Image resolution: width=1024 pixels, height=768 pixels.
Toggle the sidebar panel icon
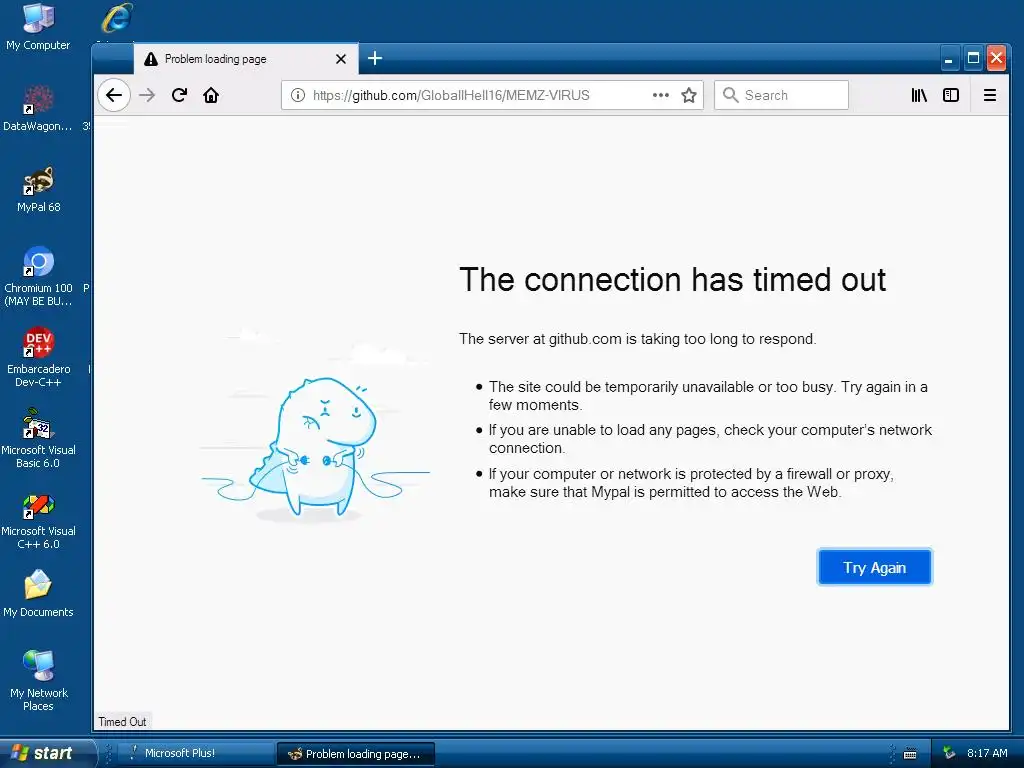click(951, 95)
